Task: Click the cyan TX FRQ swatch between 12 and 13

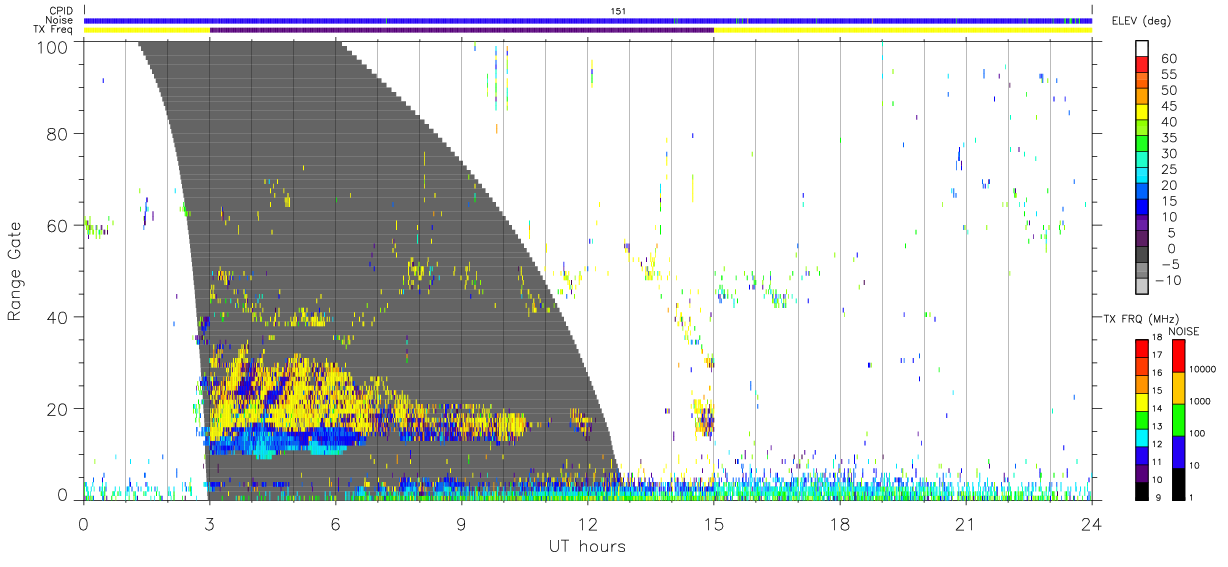Action: tap(1141, 437)
